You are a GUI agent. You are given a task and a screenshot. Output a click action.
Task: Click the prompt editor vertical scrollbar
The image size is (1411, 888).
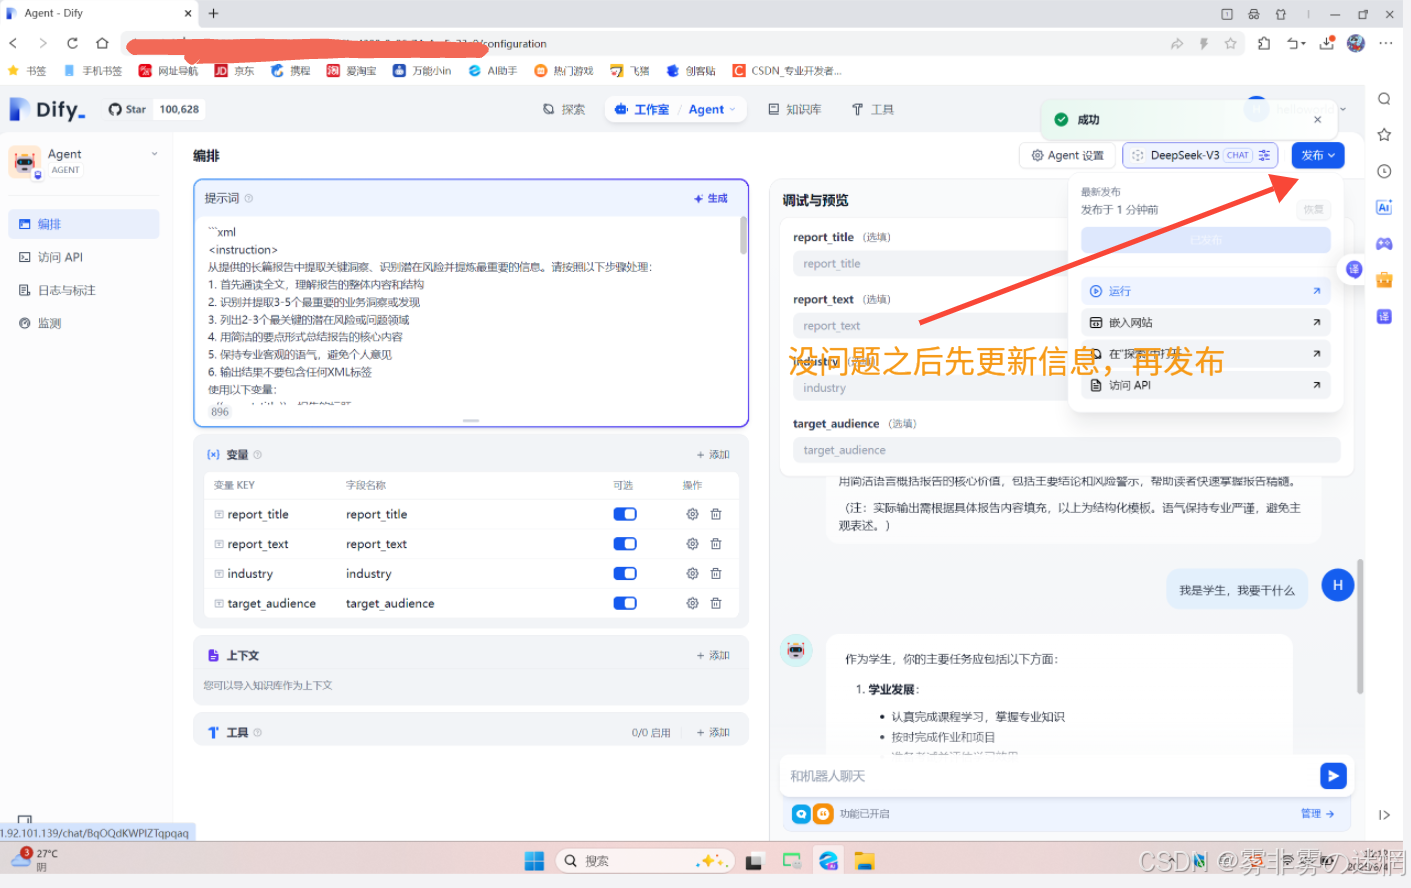tap(743, 235)
